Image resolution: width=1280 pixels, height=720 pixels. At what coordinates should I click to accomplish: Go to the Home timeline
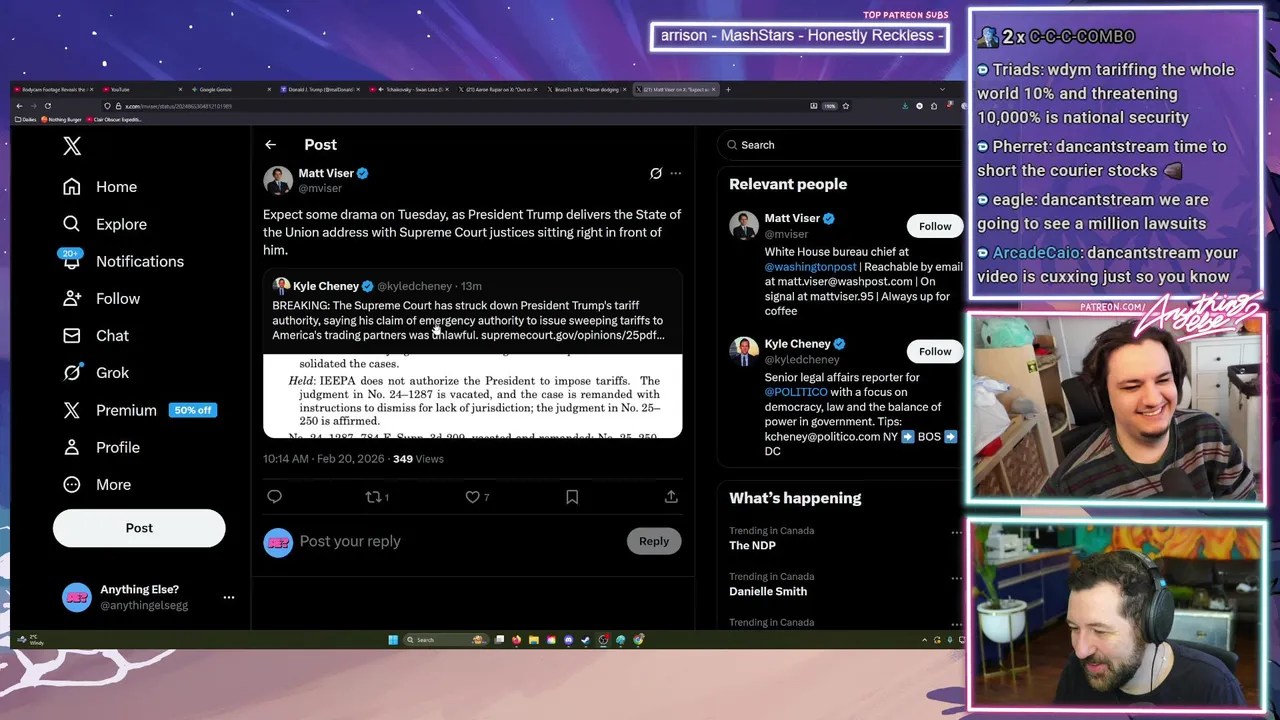[99, 187]
